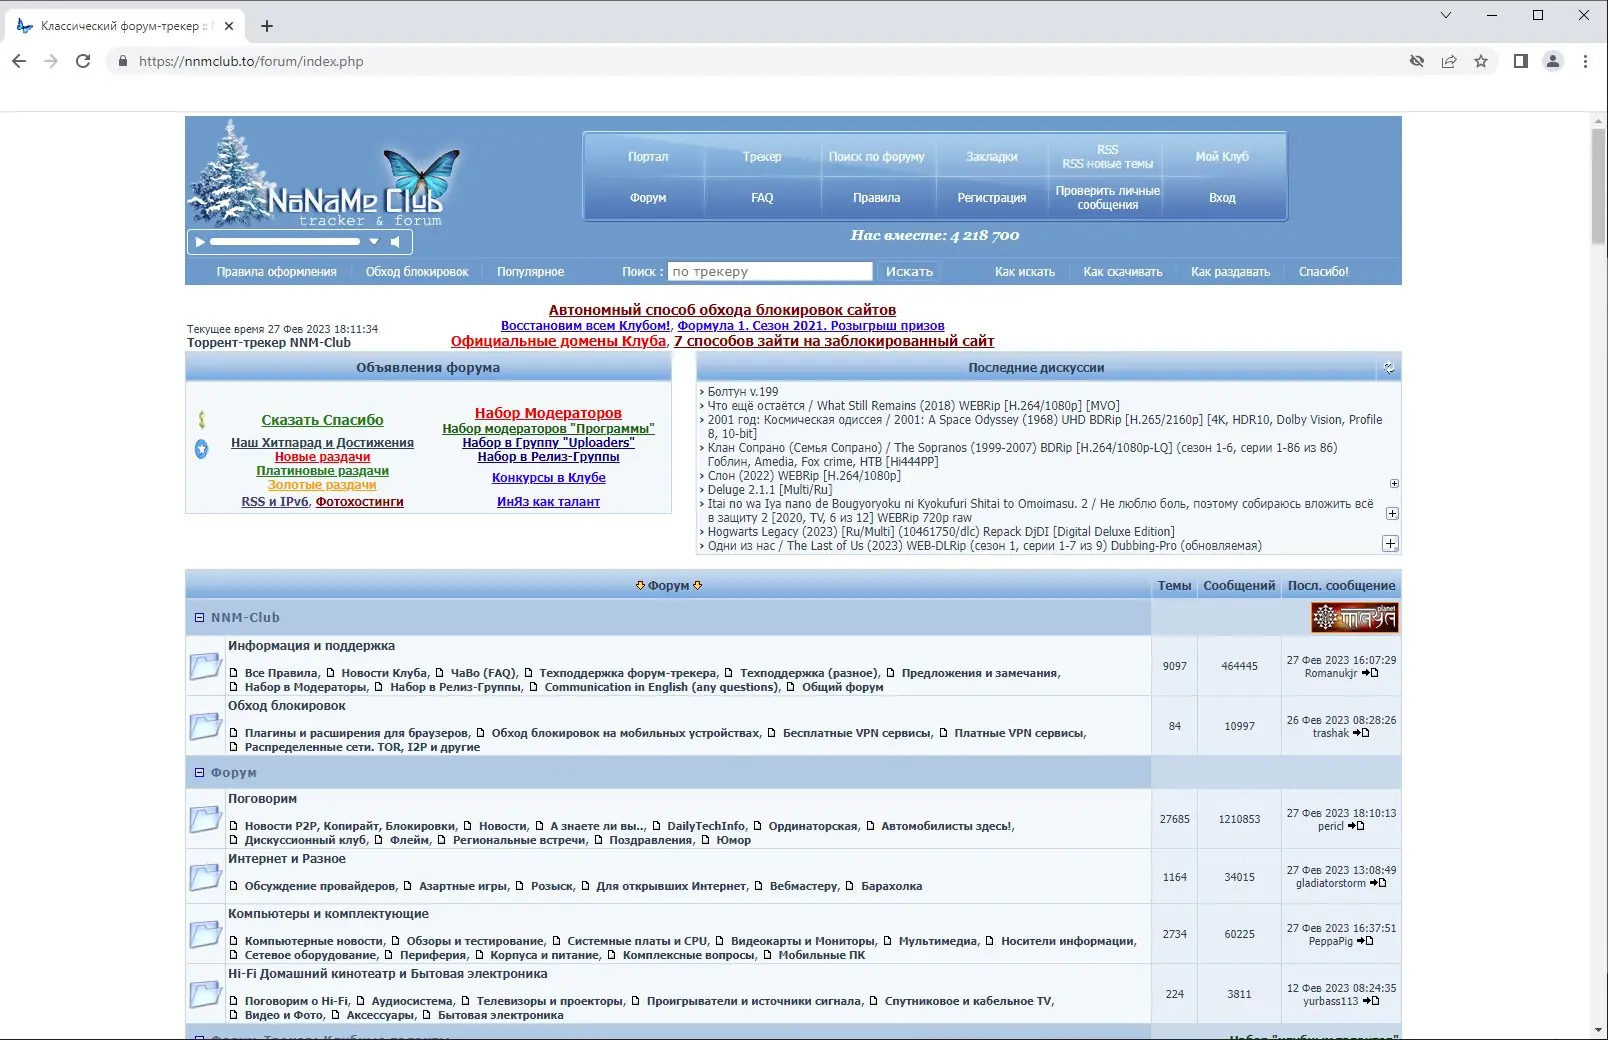Open the Трекер menu item
Image resolution: width=1608 pixels, height=1040 pixels.
click(762, 157)
